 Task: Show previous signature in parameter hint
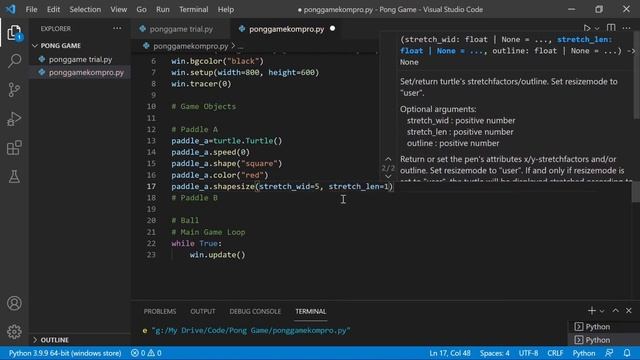[388, 159]
